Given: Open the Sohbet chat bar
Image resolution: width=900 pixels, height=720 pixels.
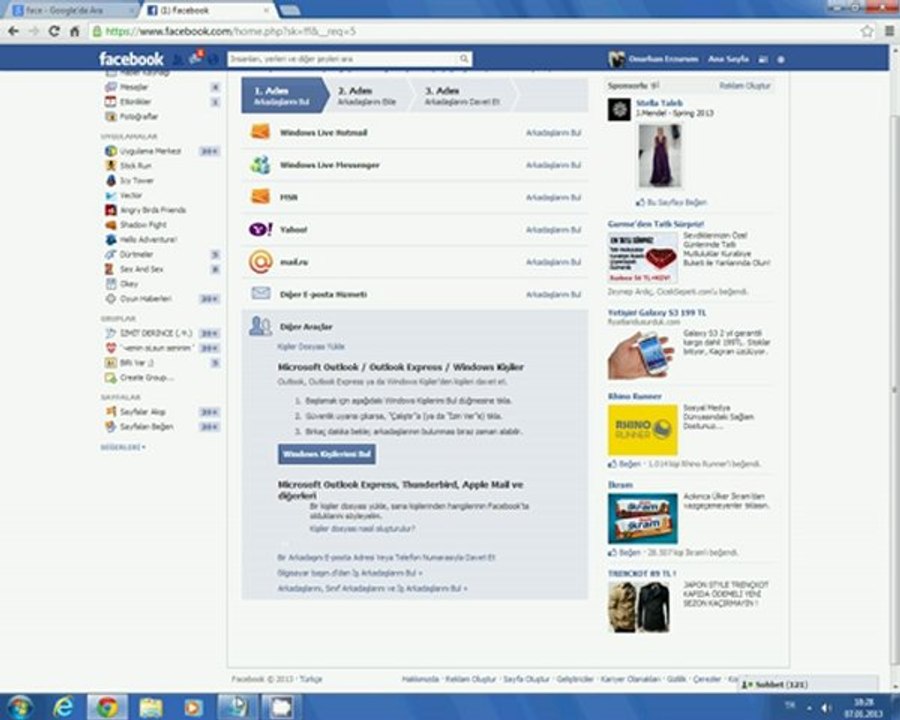Looking at the screenshot, I should point(808,684).
